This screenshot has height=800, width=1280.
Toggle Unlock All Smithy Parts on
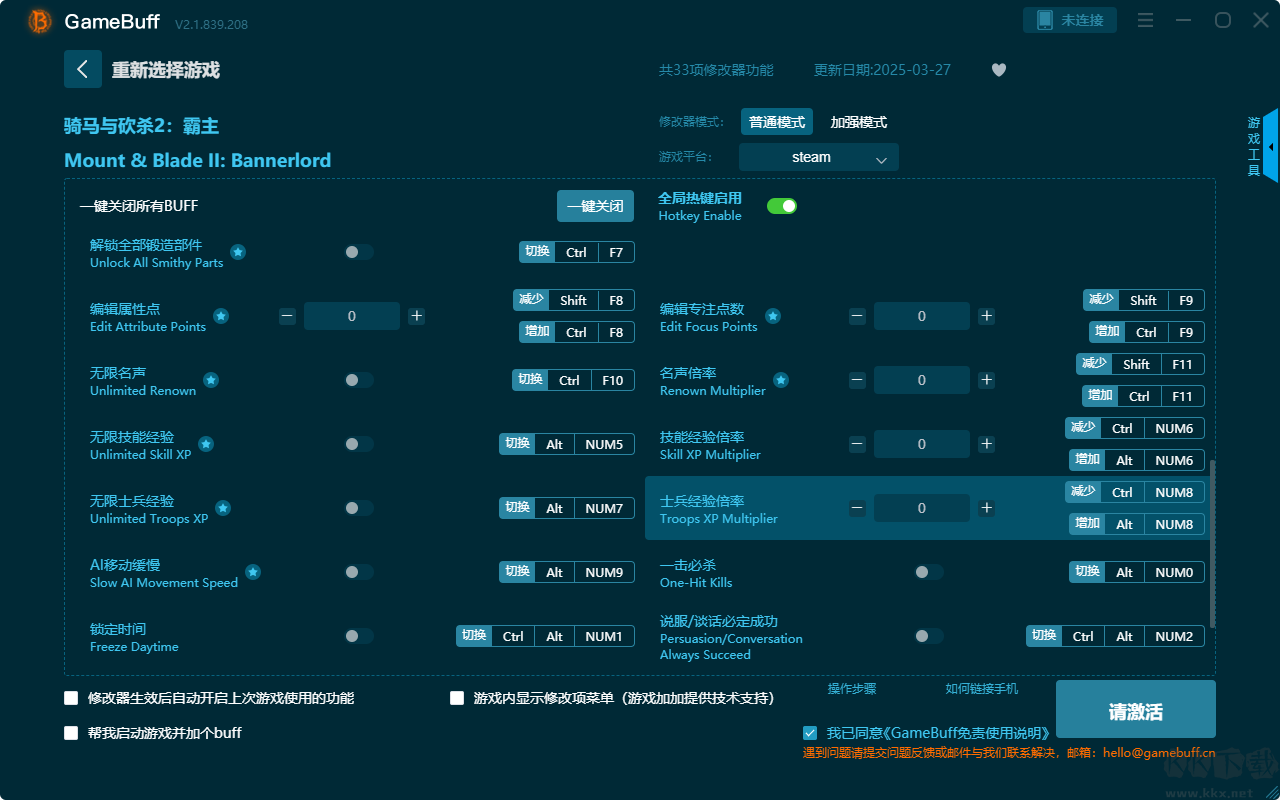tap(359, 252)
